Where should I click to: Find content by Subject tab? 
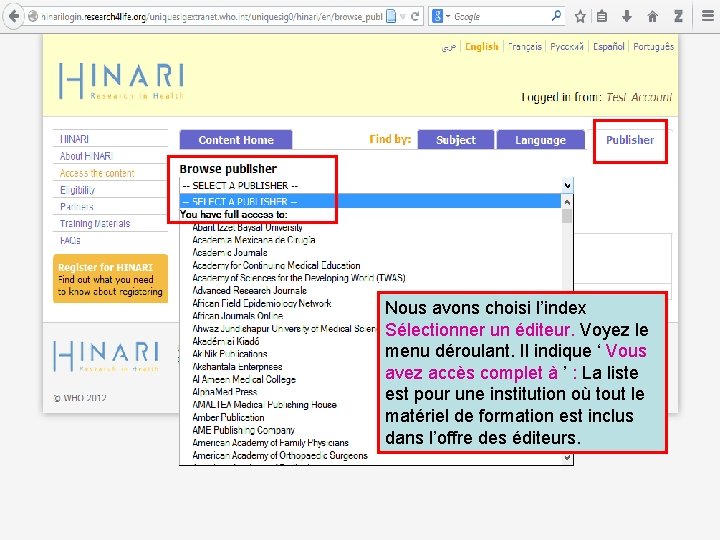tap(456, 140)
